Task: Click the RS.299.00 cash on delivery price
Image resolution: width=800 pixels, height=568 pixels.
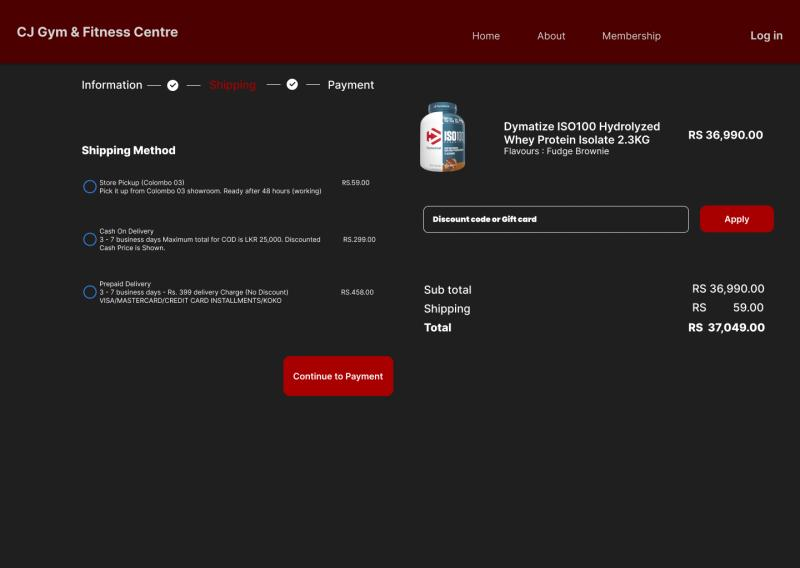Action: coord(359,239)
